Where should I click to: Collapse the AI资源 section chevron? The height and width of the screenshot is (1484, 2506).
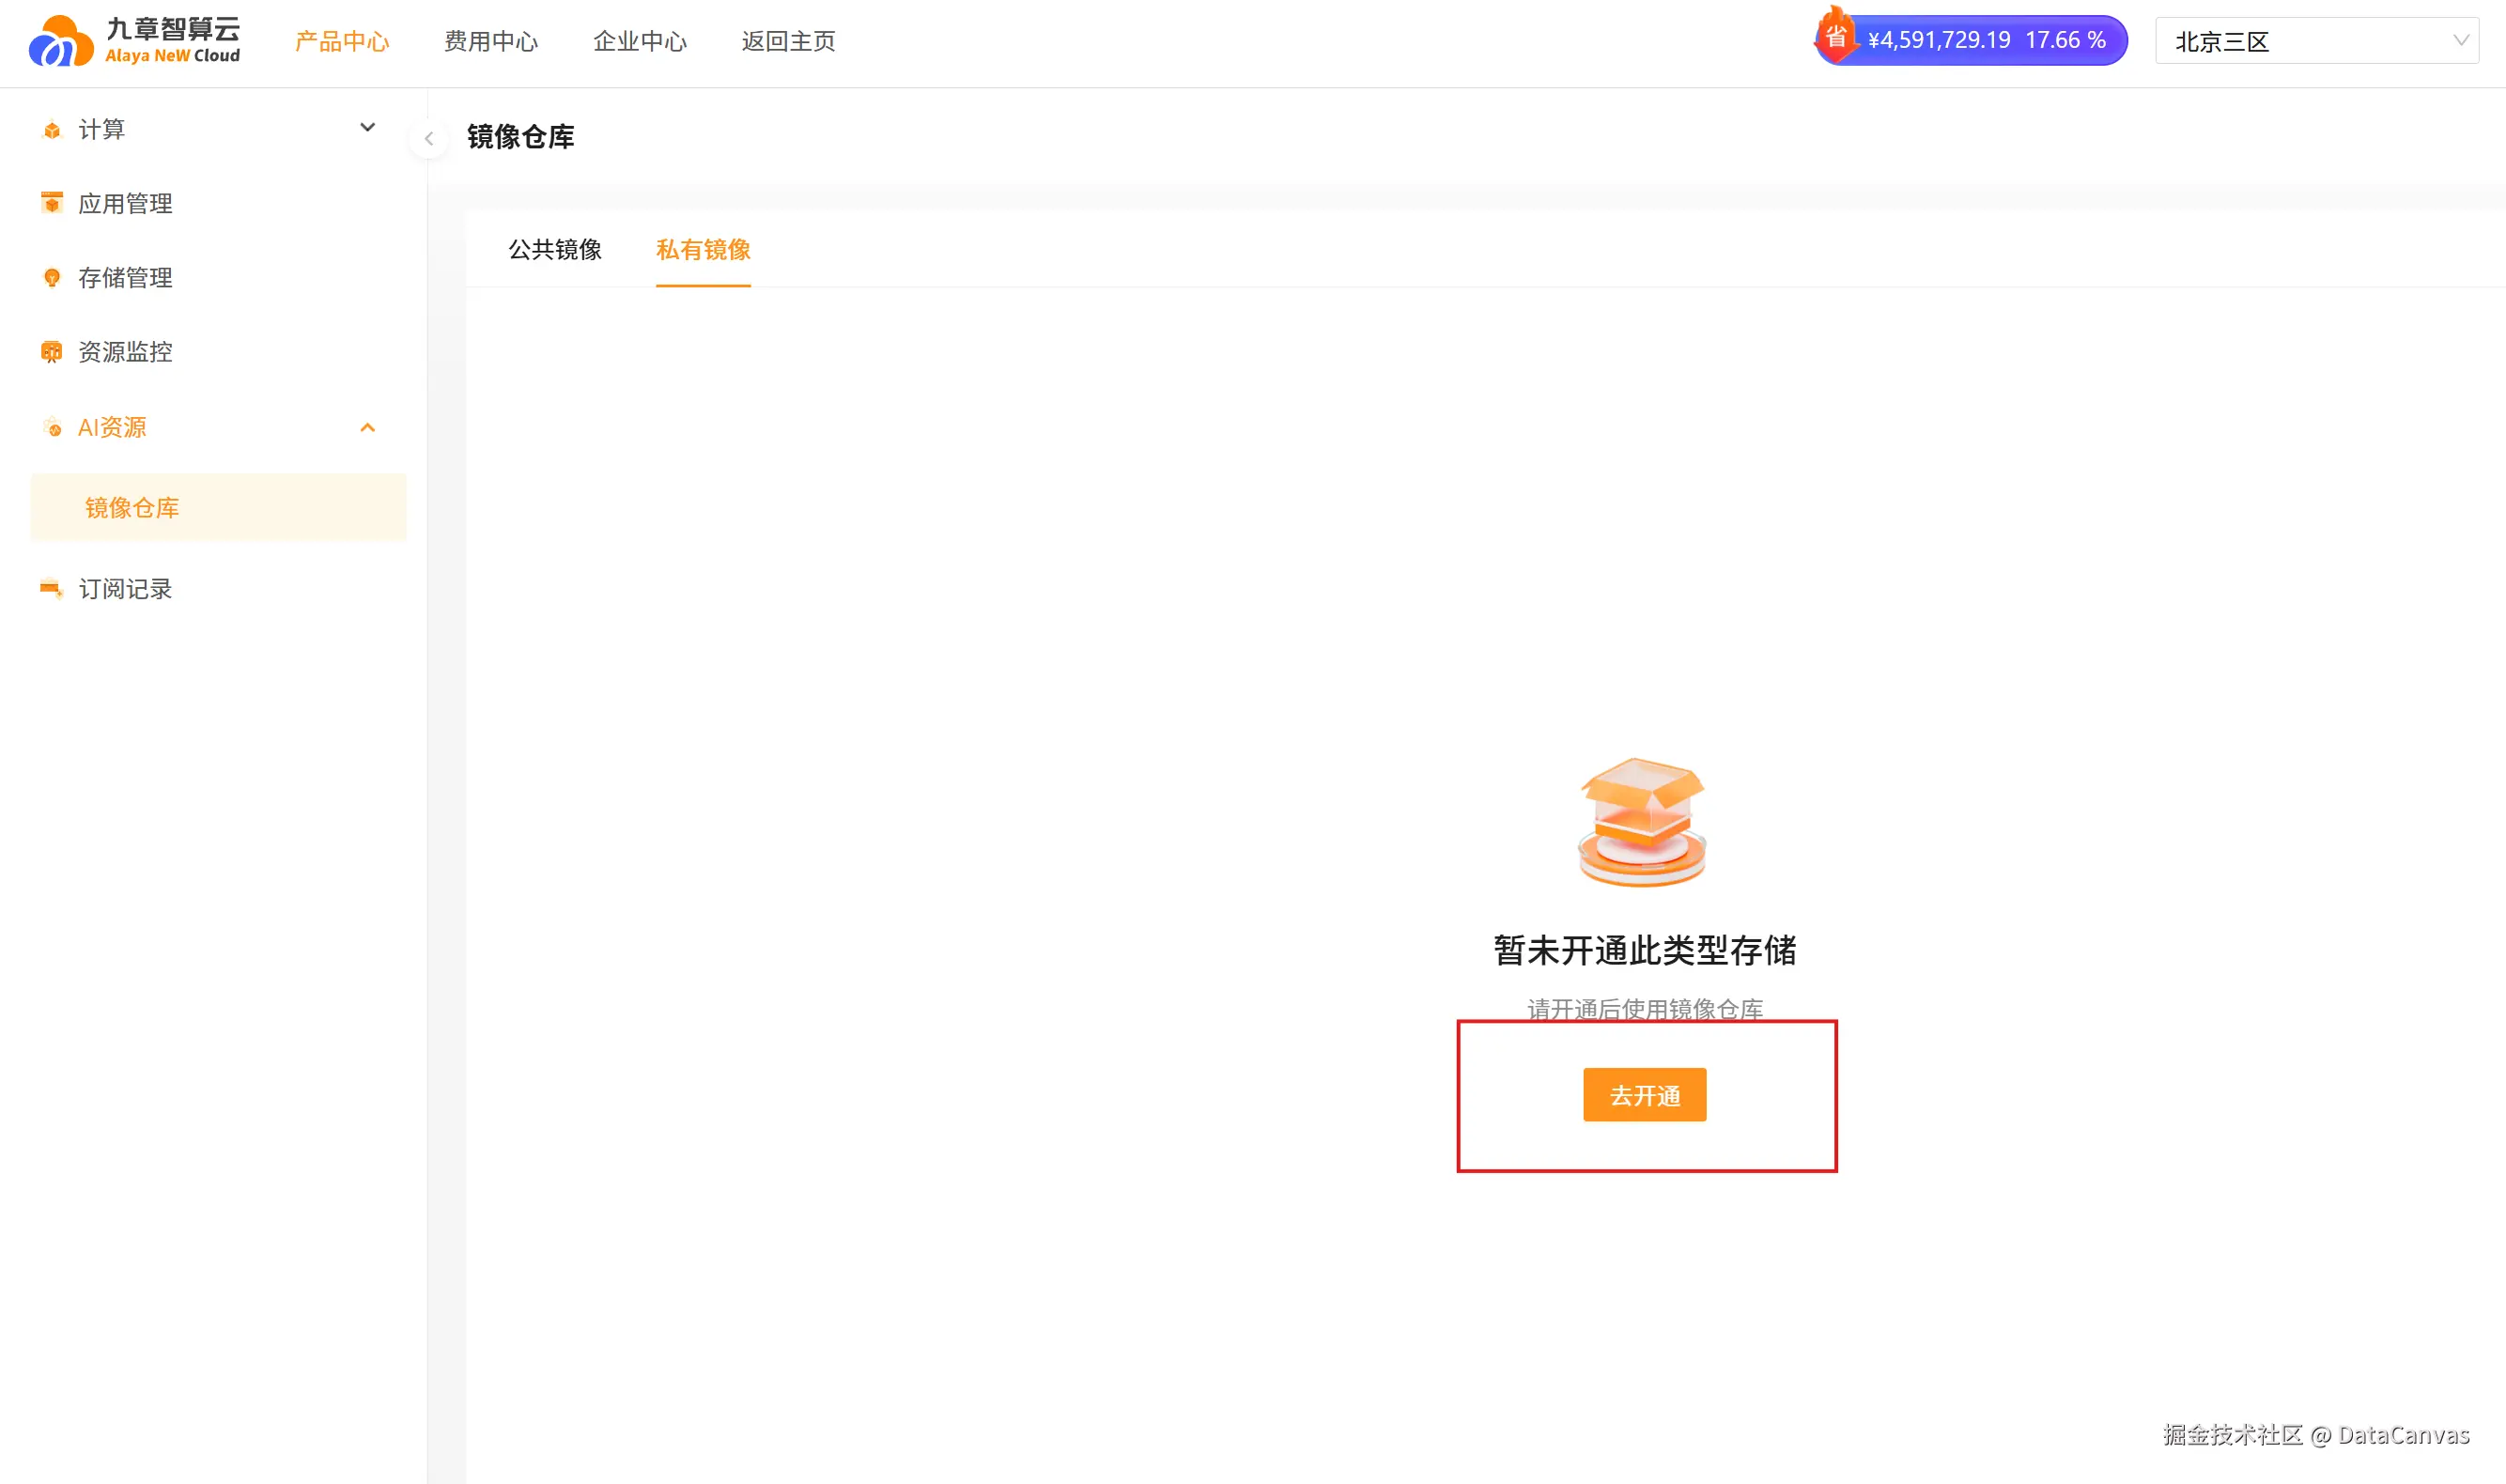[x=368, y=428]
